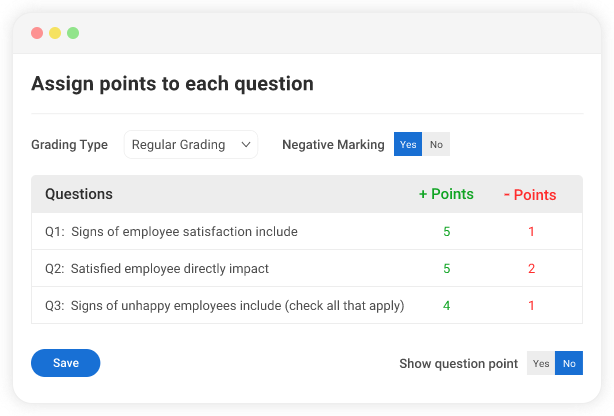Screen dimensions: 614x416
Task: Select the Q1 employee satisfaction question row
Action: click(x=171, y=232)
